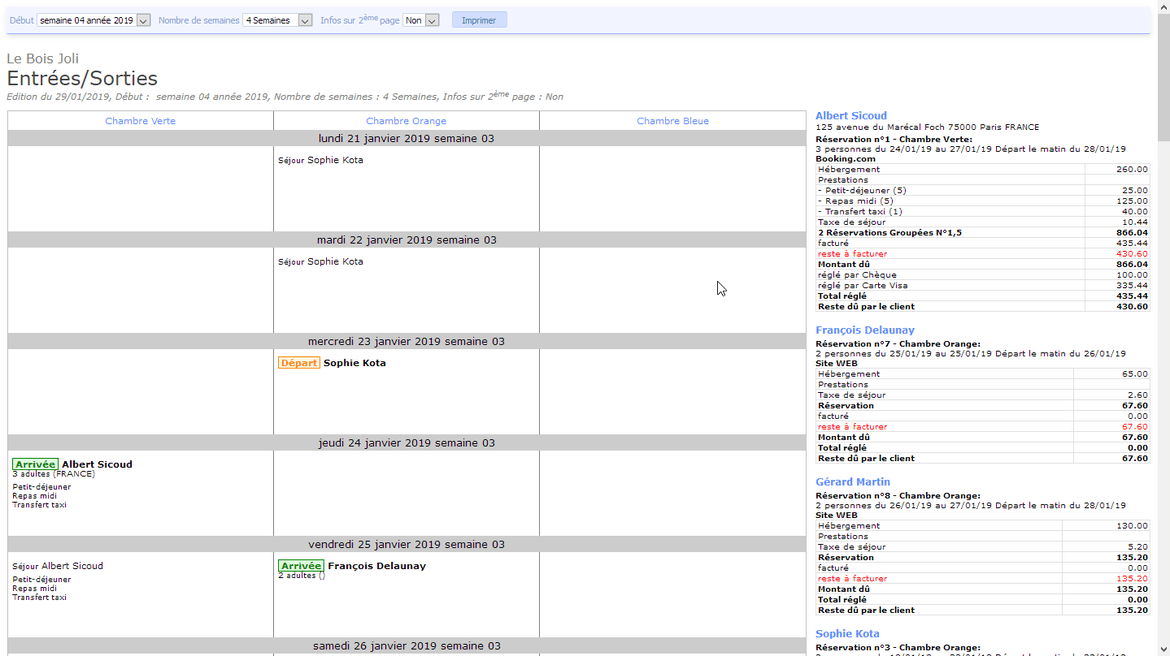Expand the Nombre de semaines dropdown
Screen dimensions: 1170x656
pos(277,20)
